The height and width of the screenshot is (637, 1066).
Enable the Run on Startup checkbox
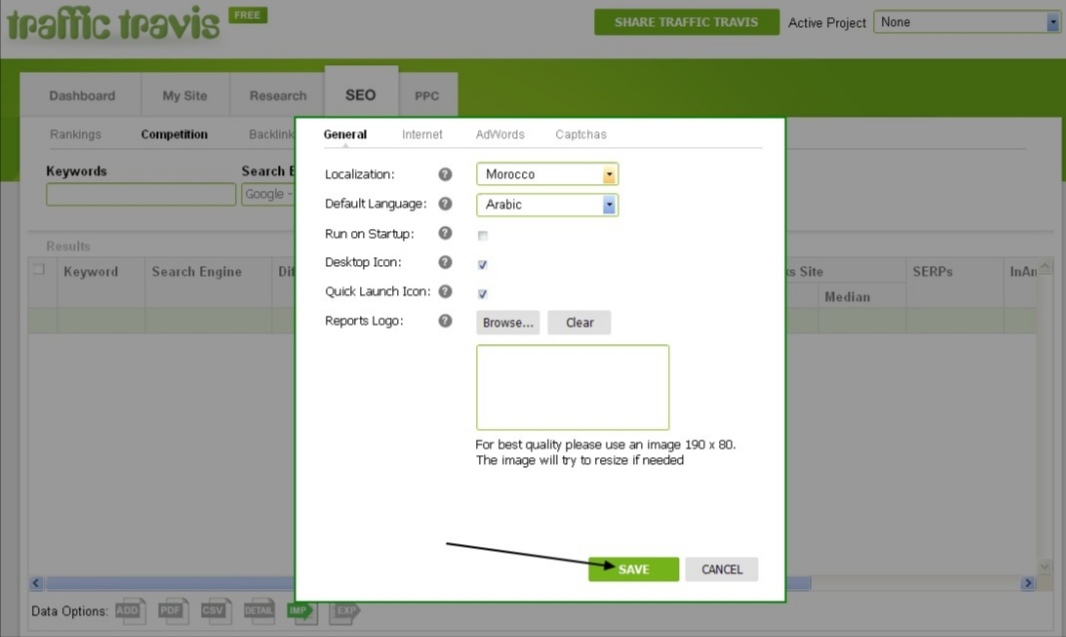(482, 236)
